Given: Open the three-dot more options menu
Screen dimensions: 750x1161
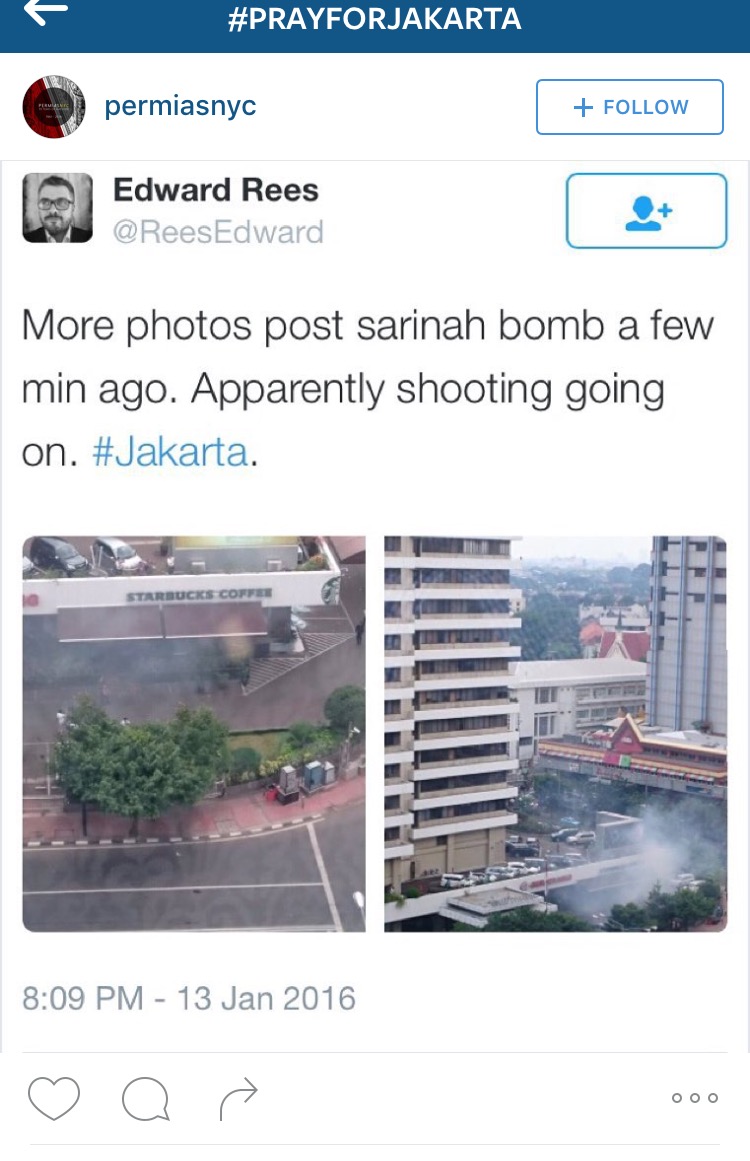Looking at the screenshot, I should coord(694,1097).
